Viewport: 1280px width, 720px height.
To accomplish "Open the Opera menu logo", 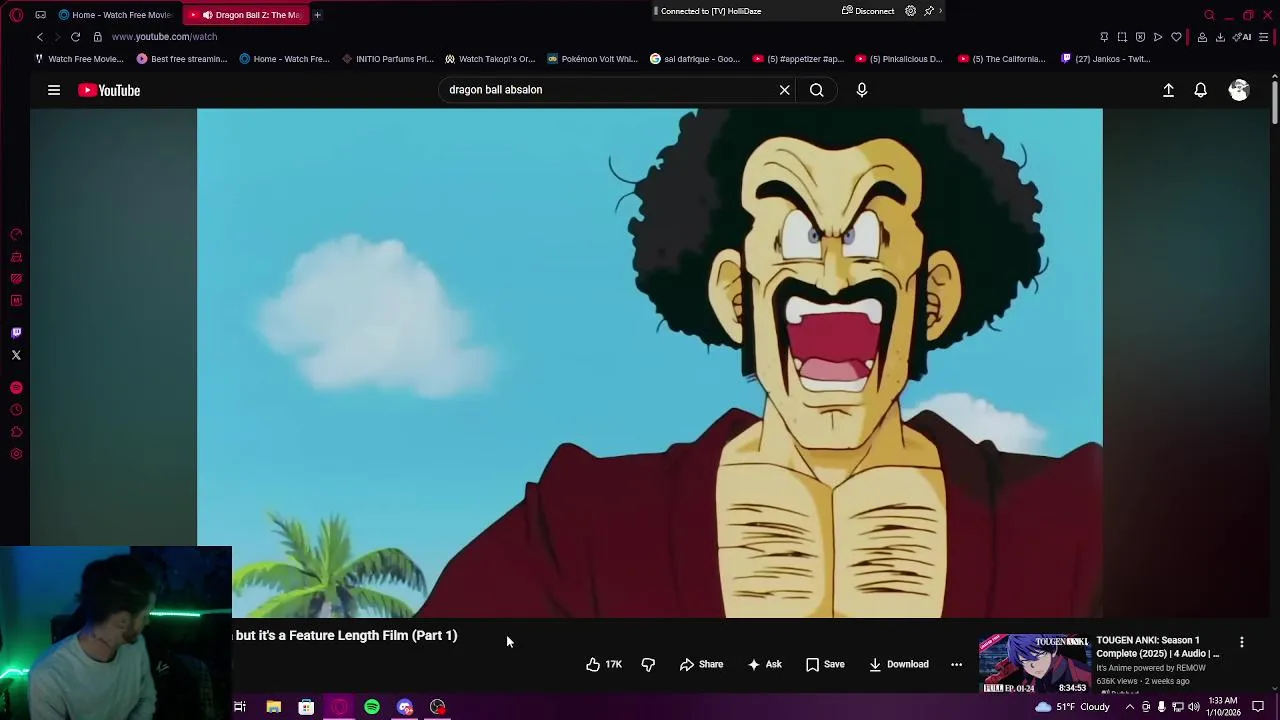I will coord(16,15).
